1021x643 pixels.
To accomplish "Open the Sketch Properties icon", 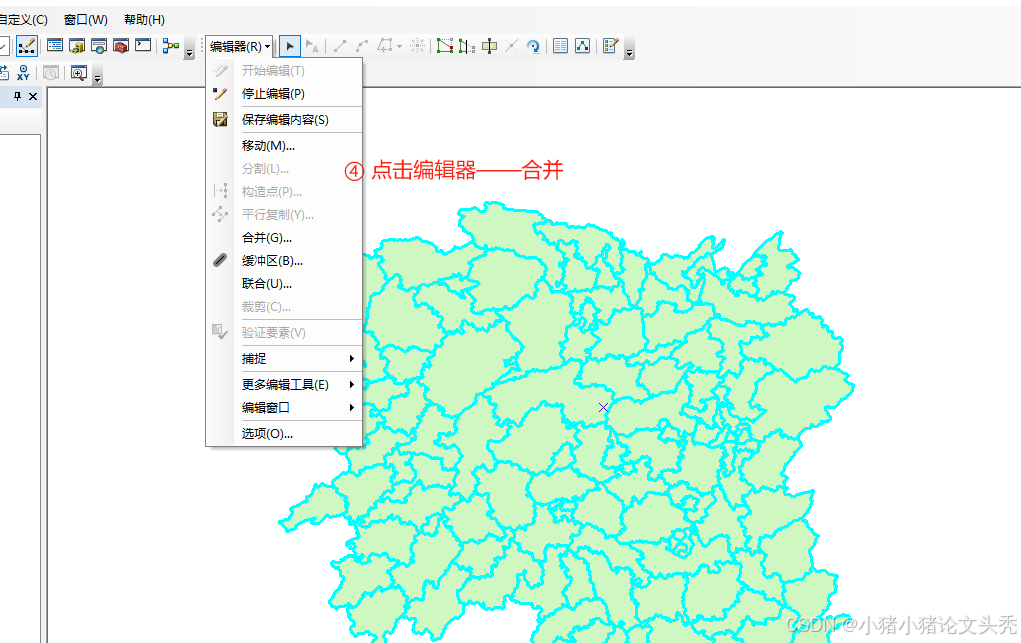I will point(583,46).
